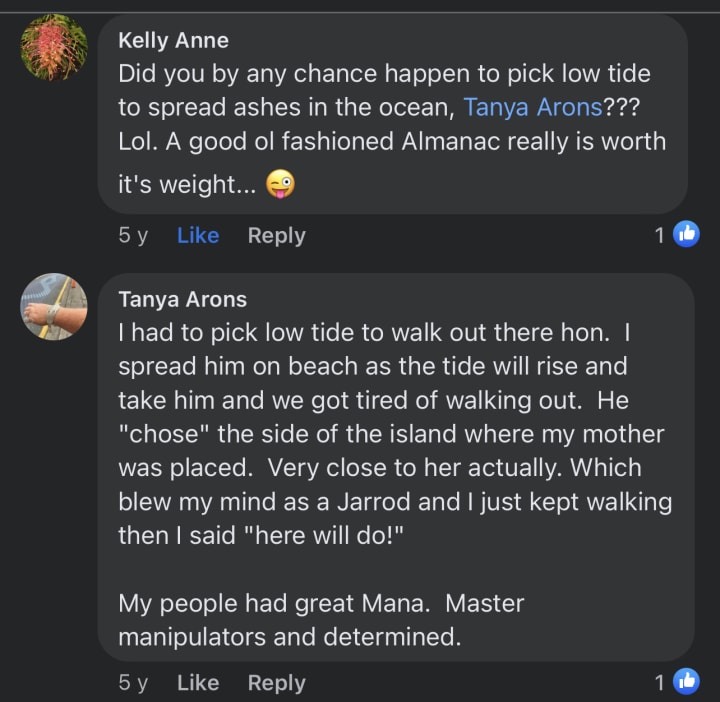
Task: Like Kelly Anne's comment
Action: 197,236
